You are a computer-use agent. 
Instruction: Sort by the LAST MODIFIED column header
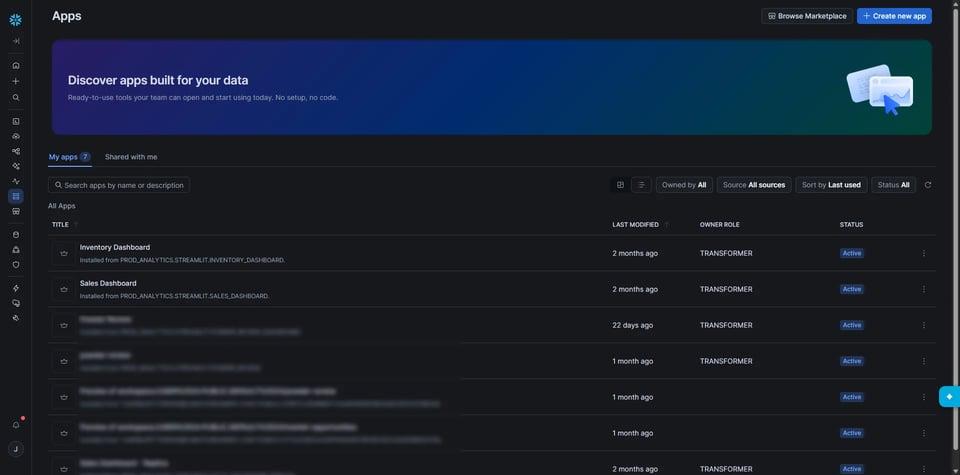tap(636, 225)
